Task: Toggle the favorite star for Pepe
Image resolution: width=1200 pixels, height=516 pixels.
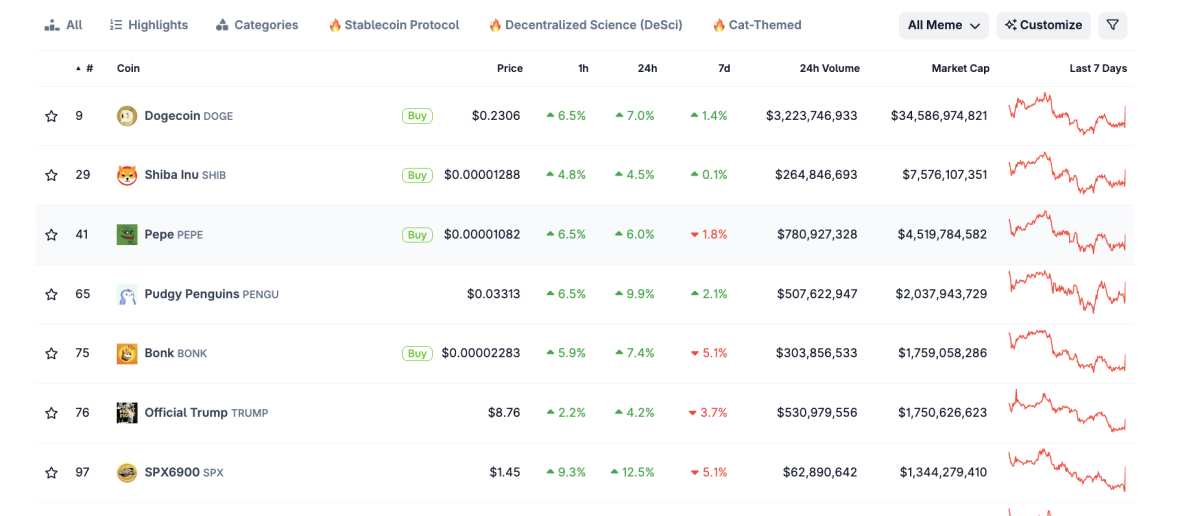Action: click(x=51, y=235)
